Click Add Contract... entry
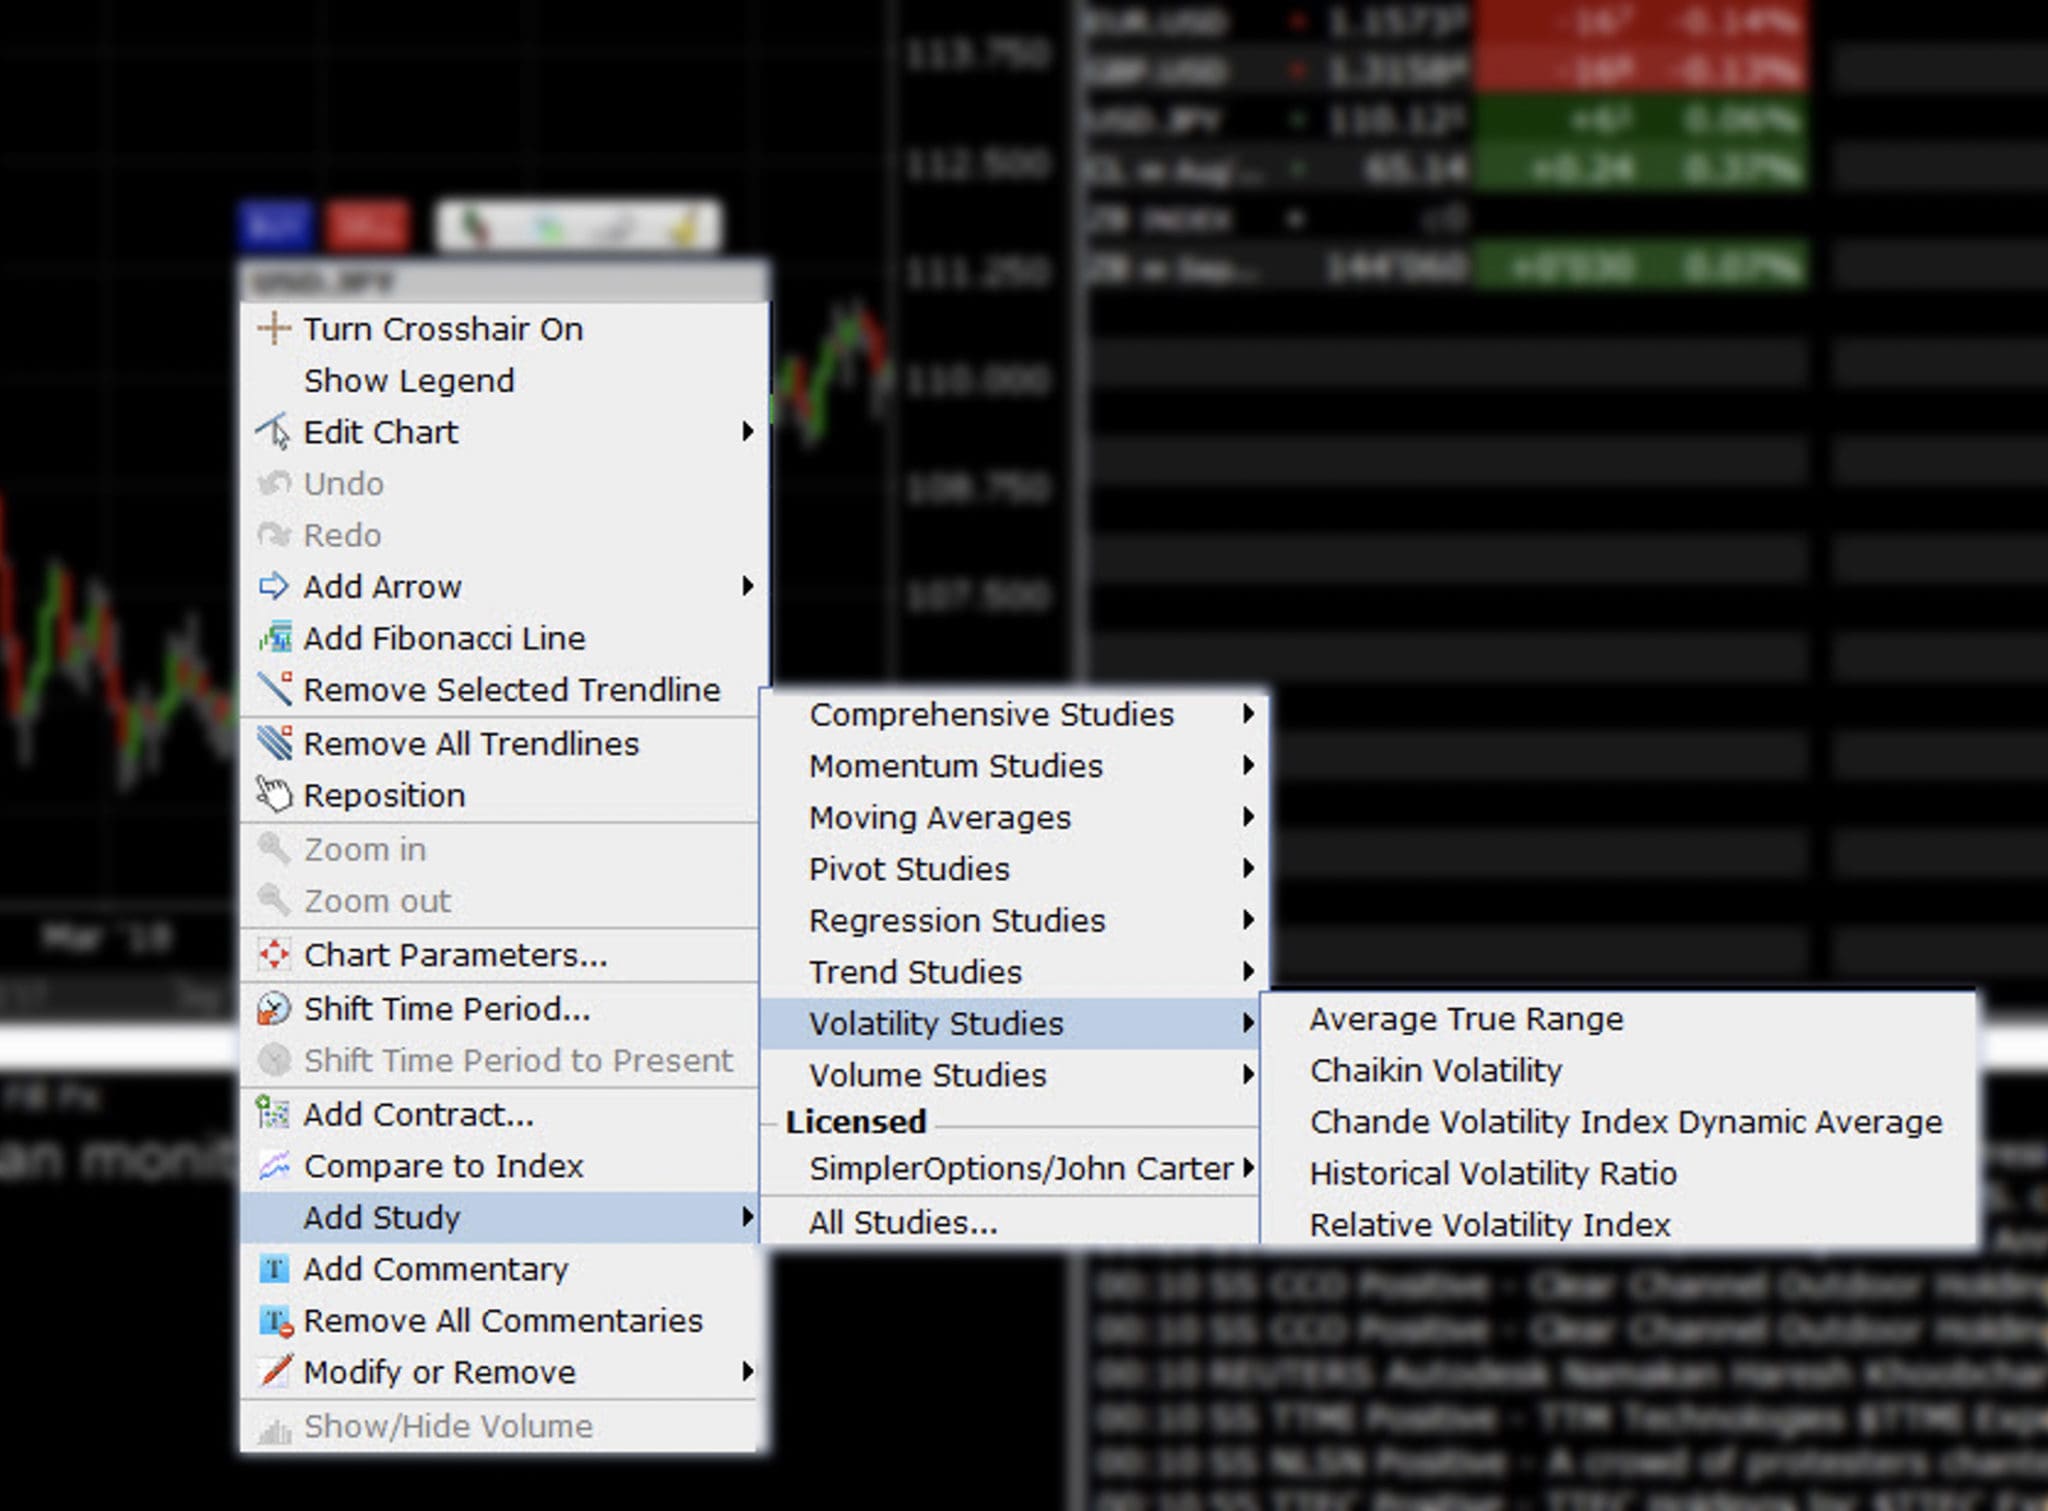Viewport: 2048px width, 1511px height. 418,1115
